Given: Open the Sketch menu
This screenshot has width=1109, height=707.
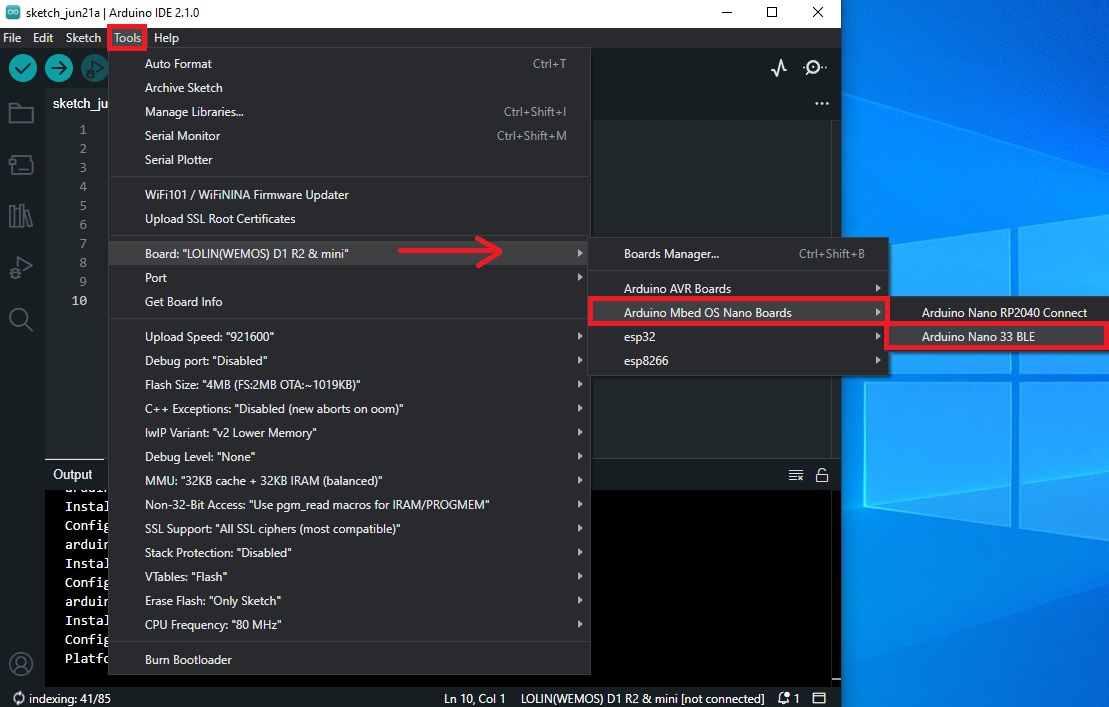Looking at the screenshot, I should click(83, 37).
